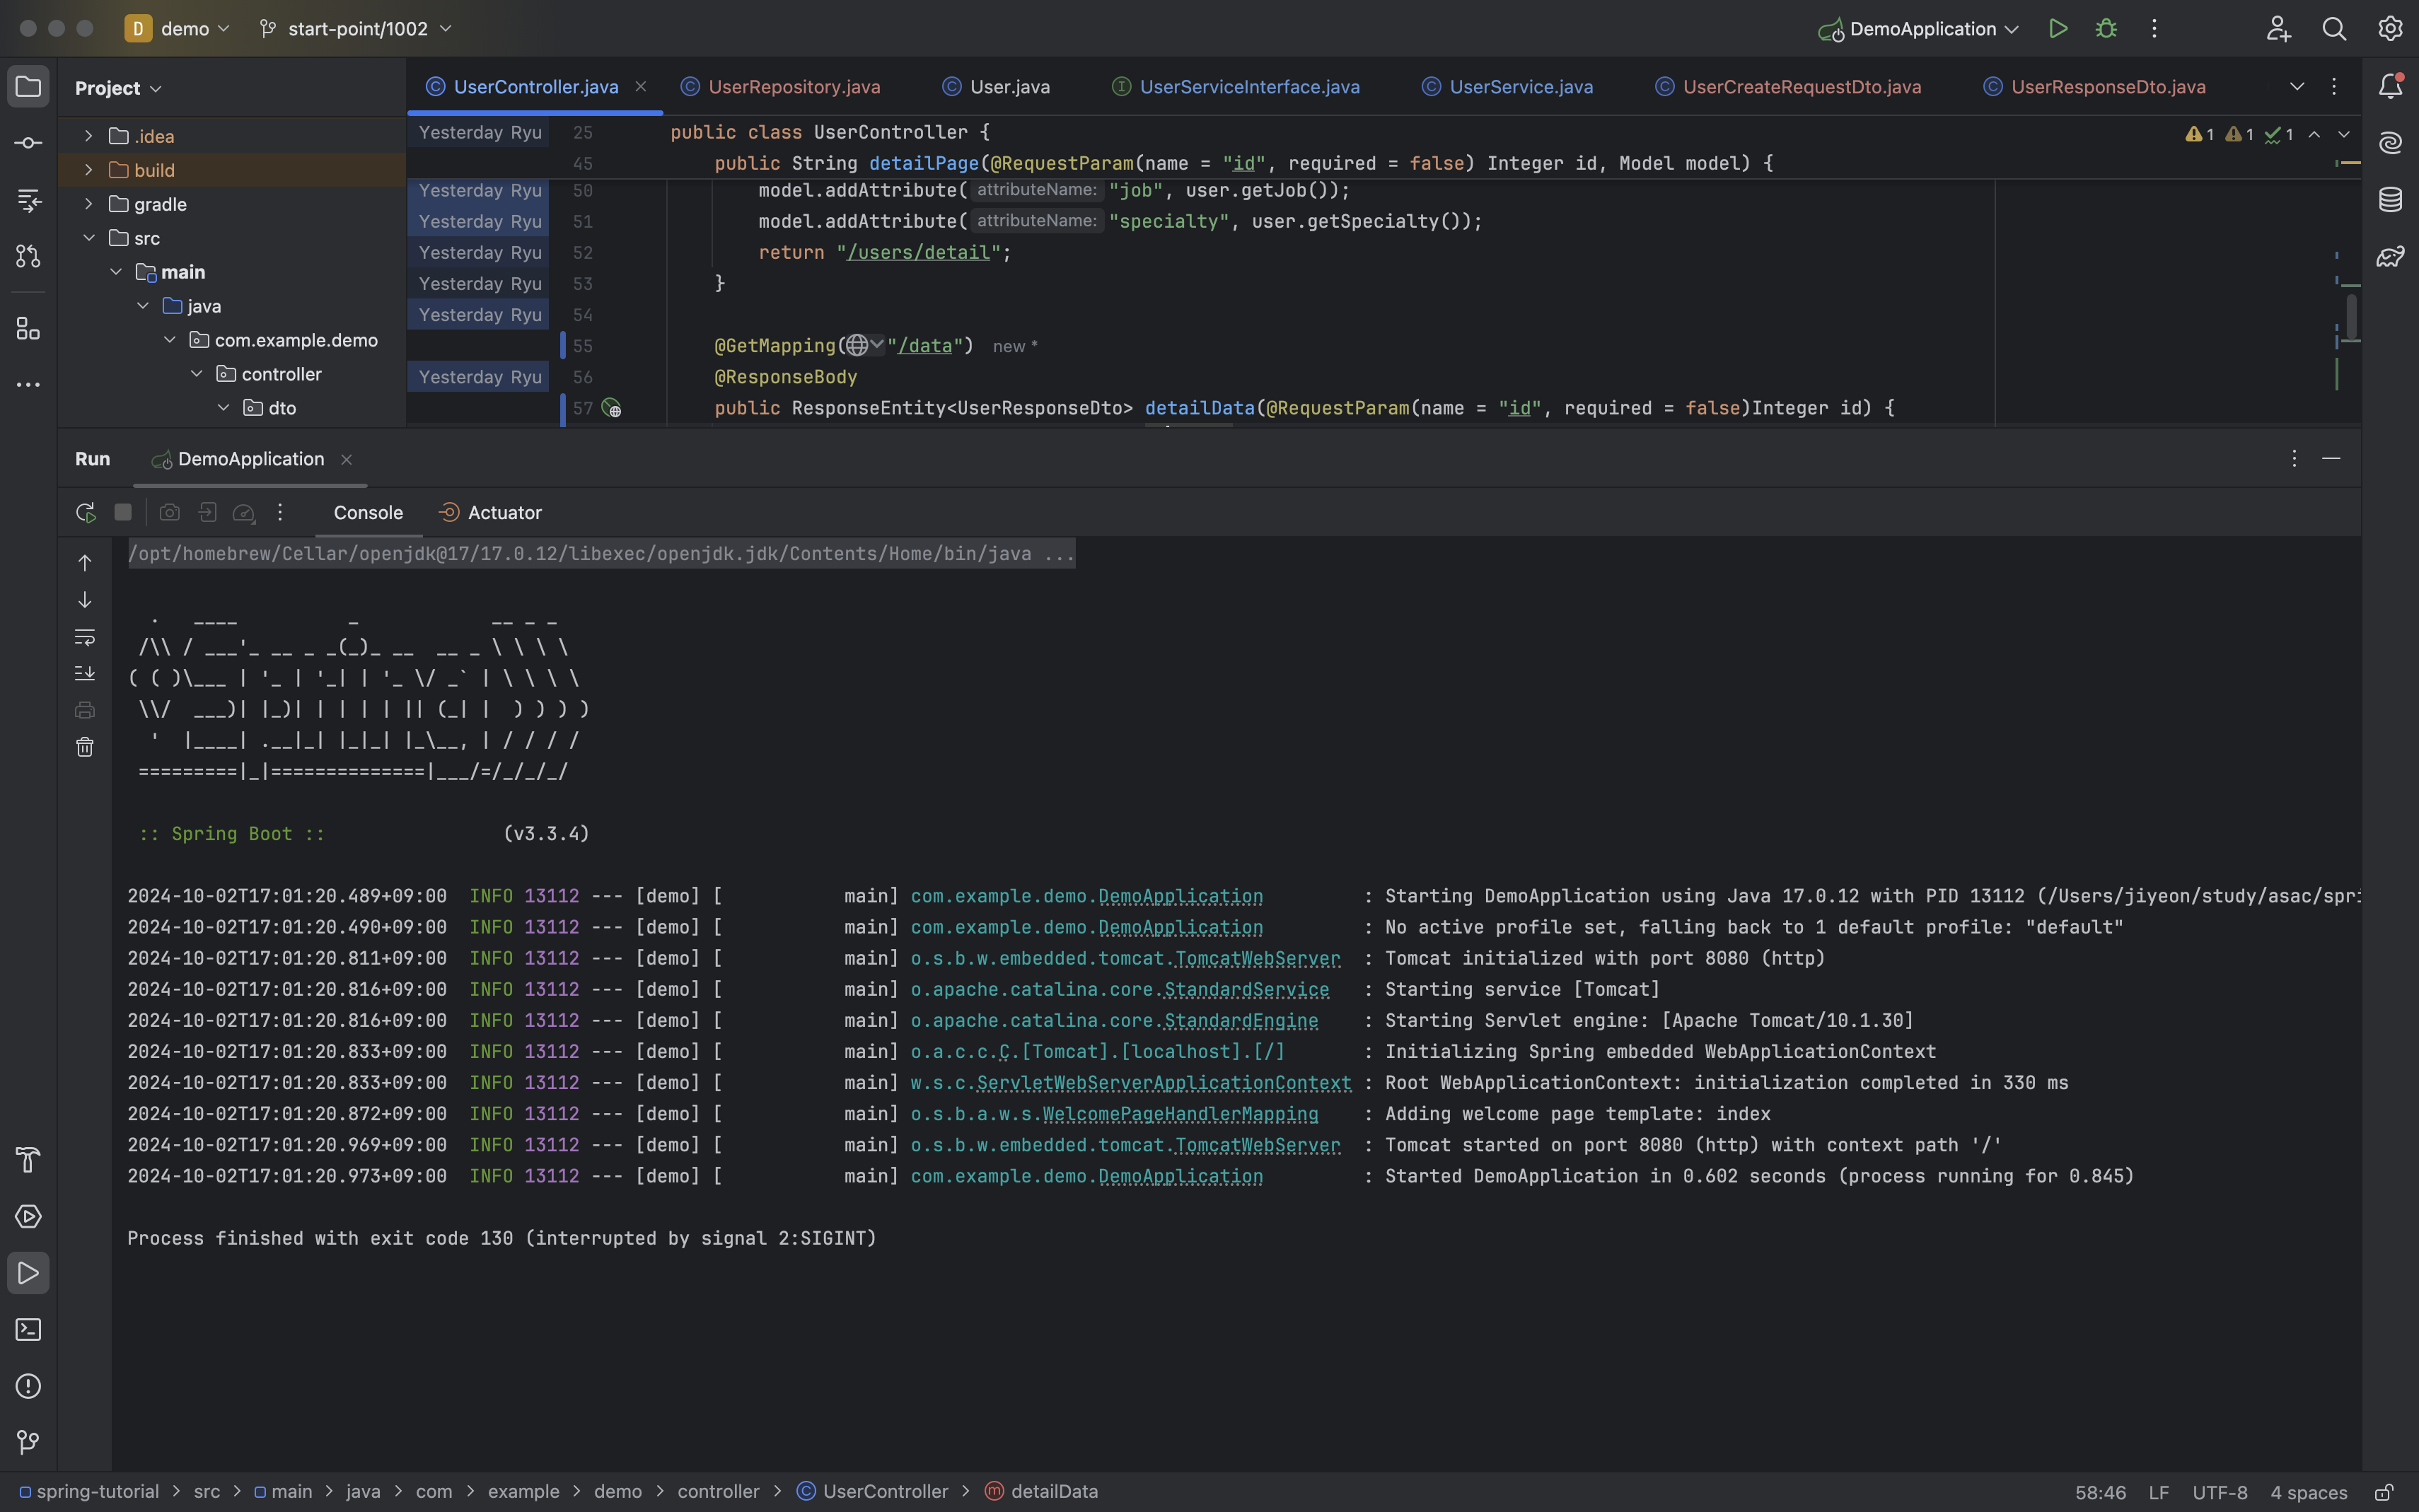Open the Terminal tool window

coord(28,1330)
